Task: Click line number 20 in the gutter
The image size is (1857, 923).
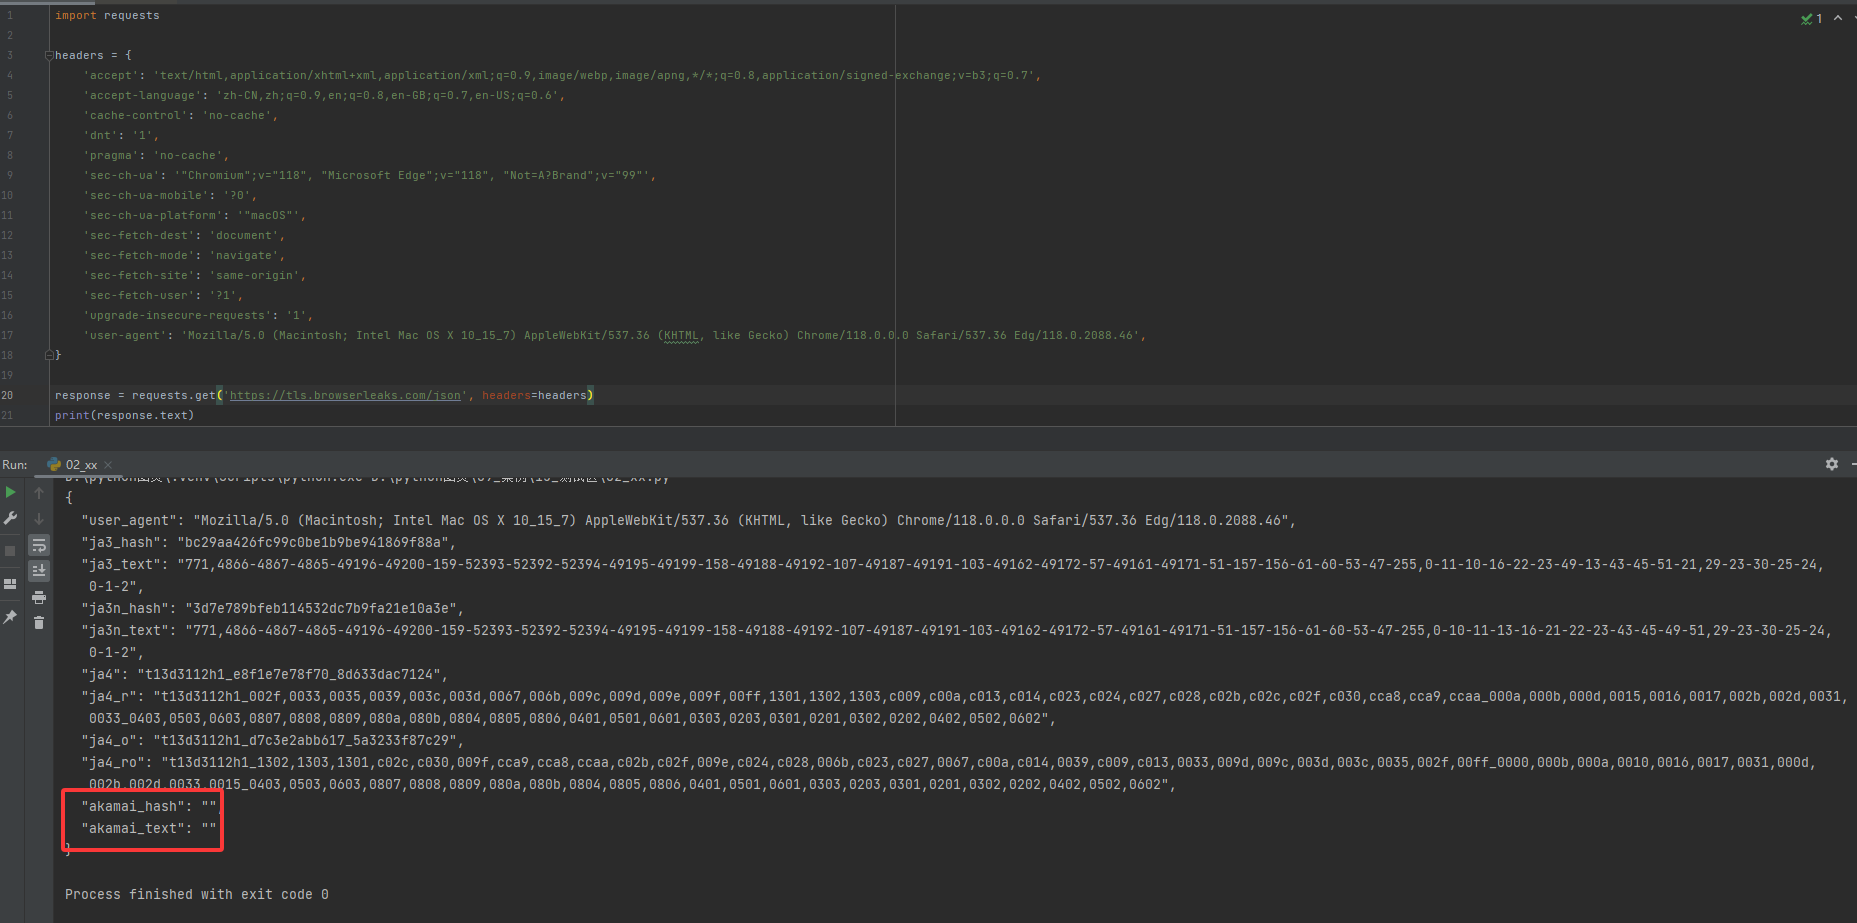Action: click(7, 395)
